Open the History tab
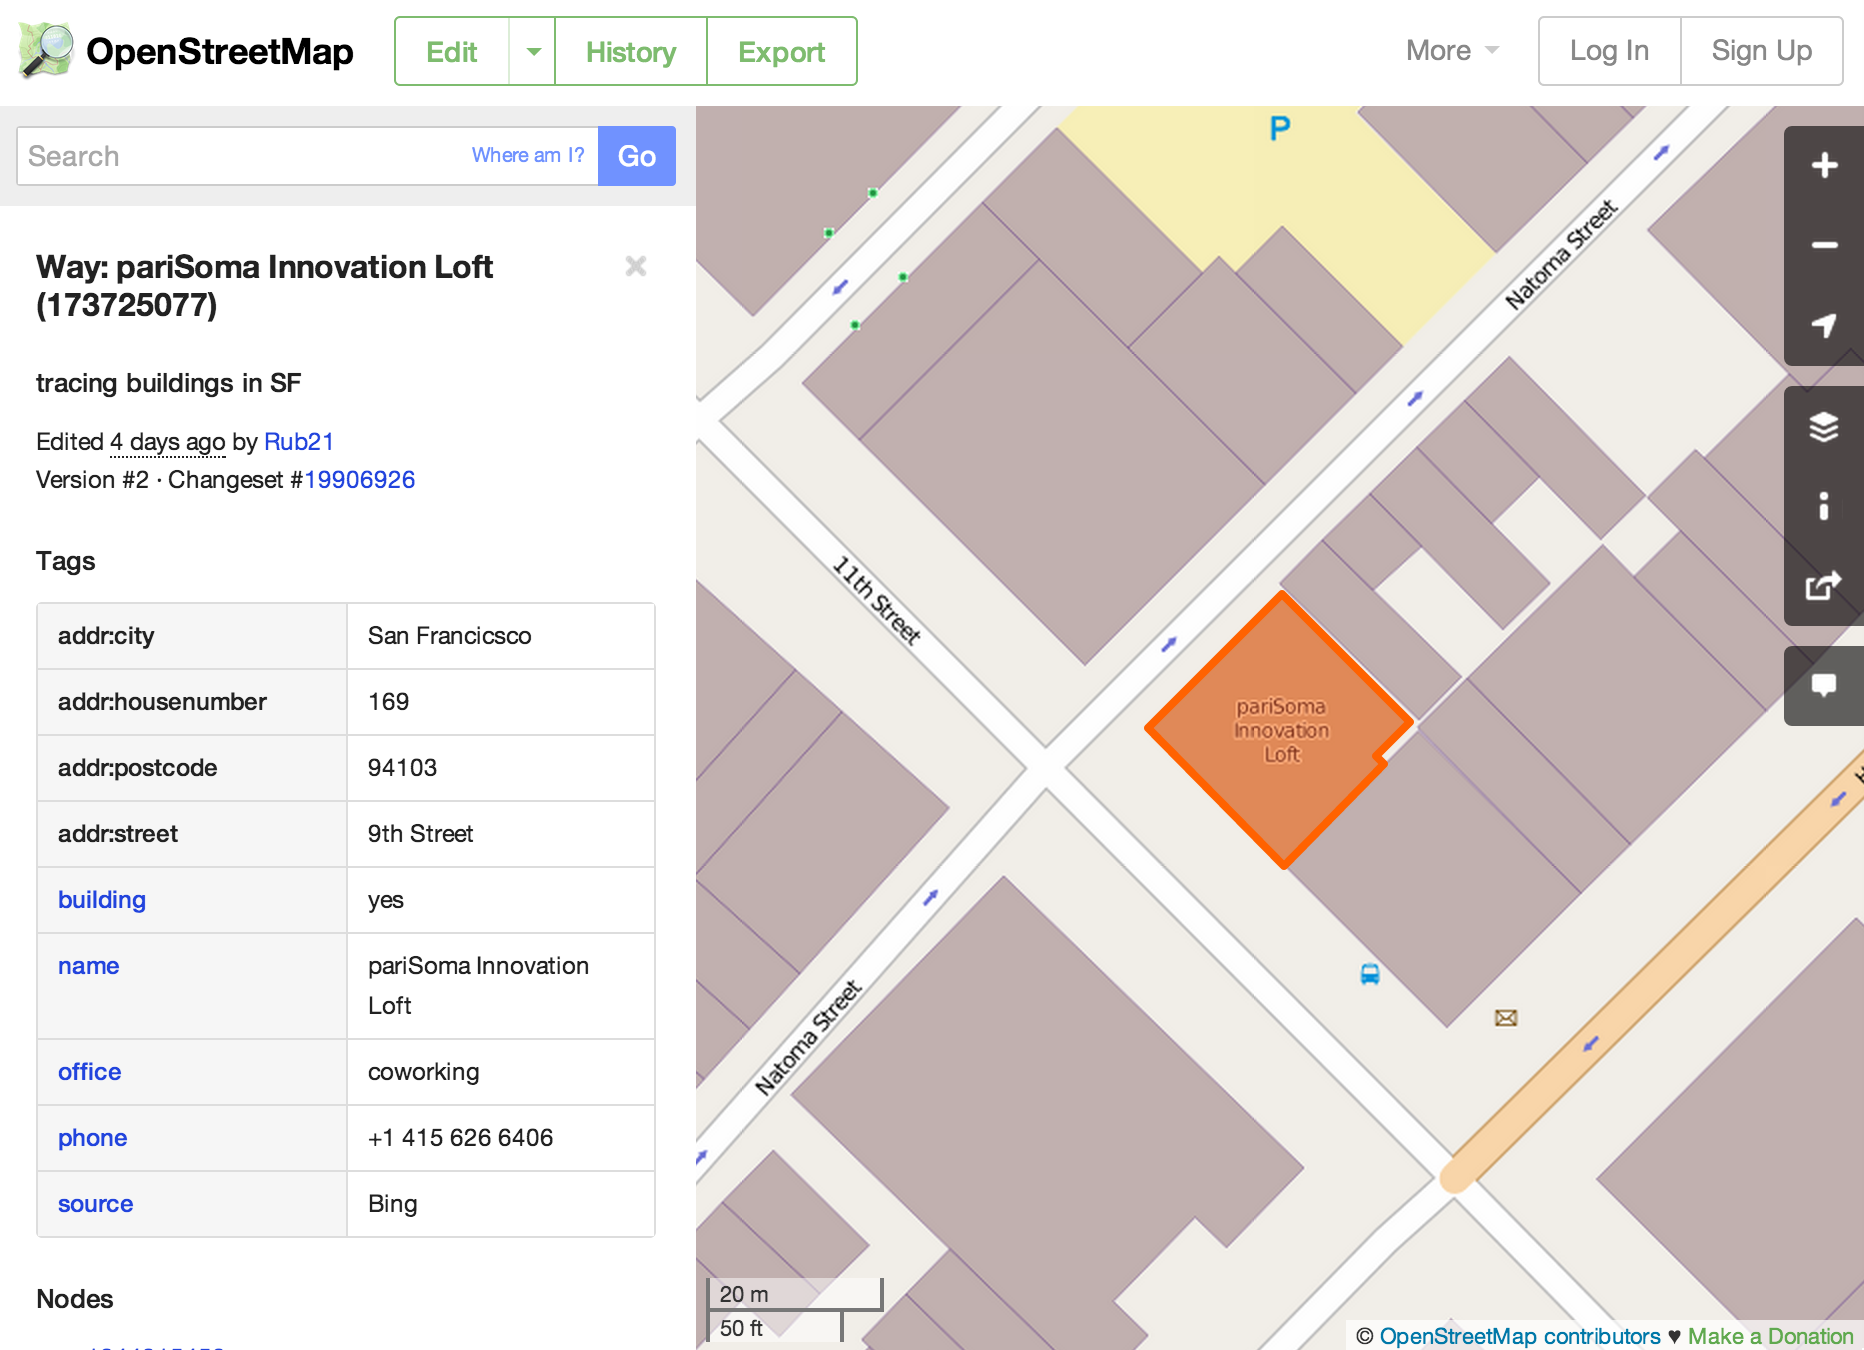The image size is (1864, 1350). point(630,52)
